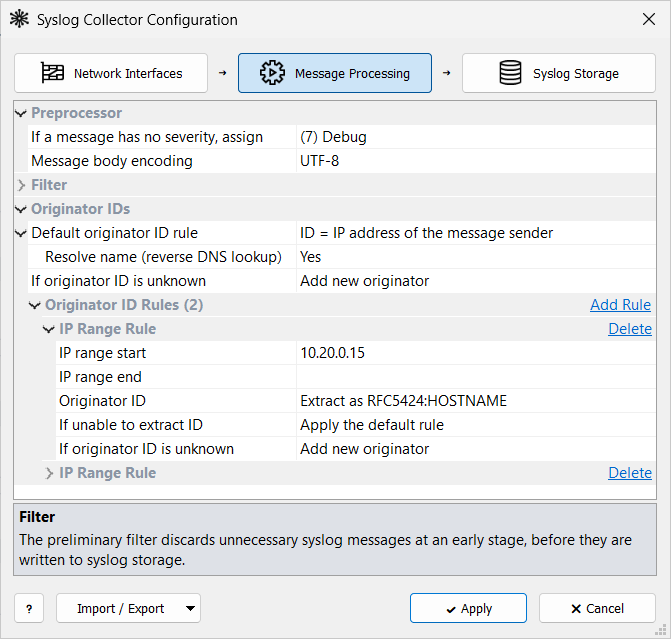Select 'If a message has no severity, assign' row
The width and height of the screenshot is (671, 639).
coord(341,137)
